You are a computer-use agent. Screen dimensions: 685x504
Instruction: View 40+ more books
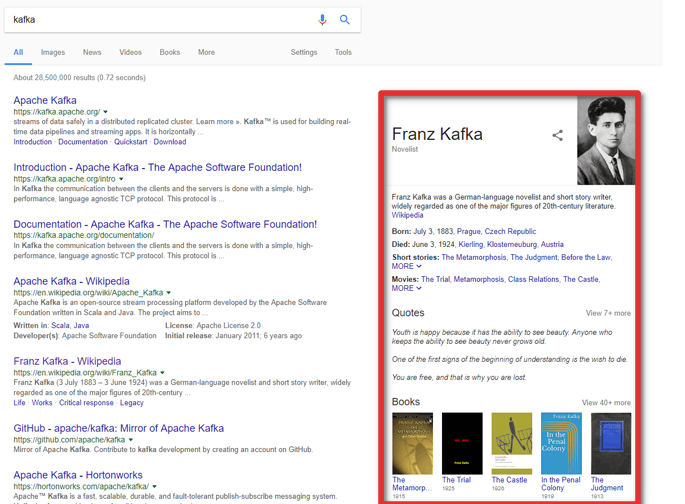606,403
